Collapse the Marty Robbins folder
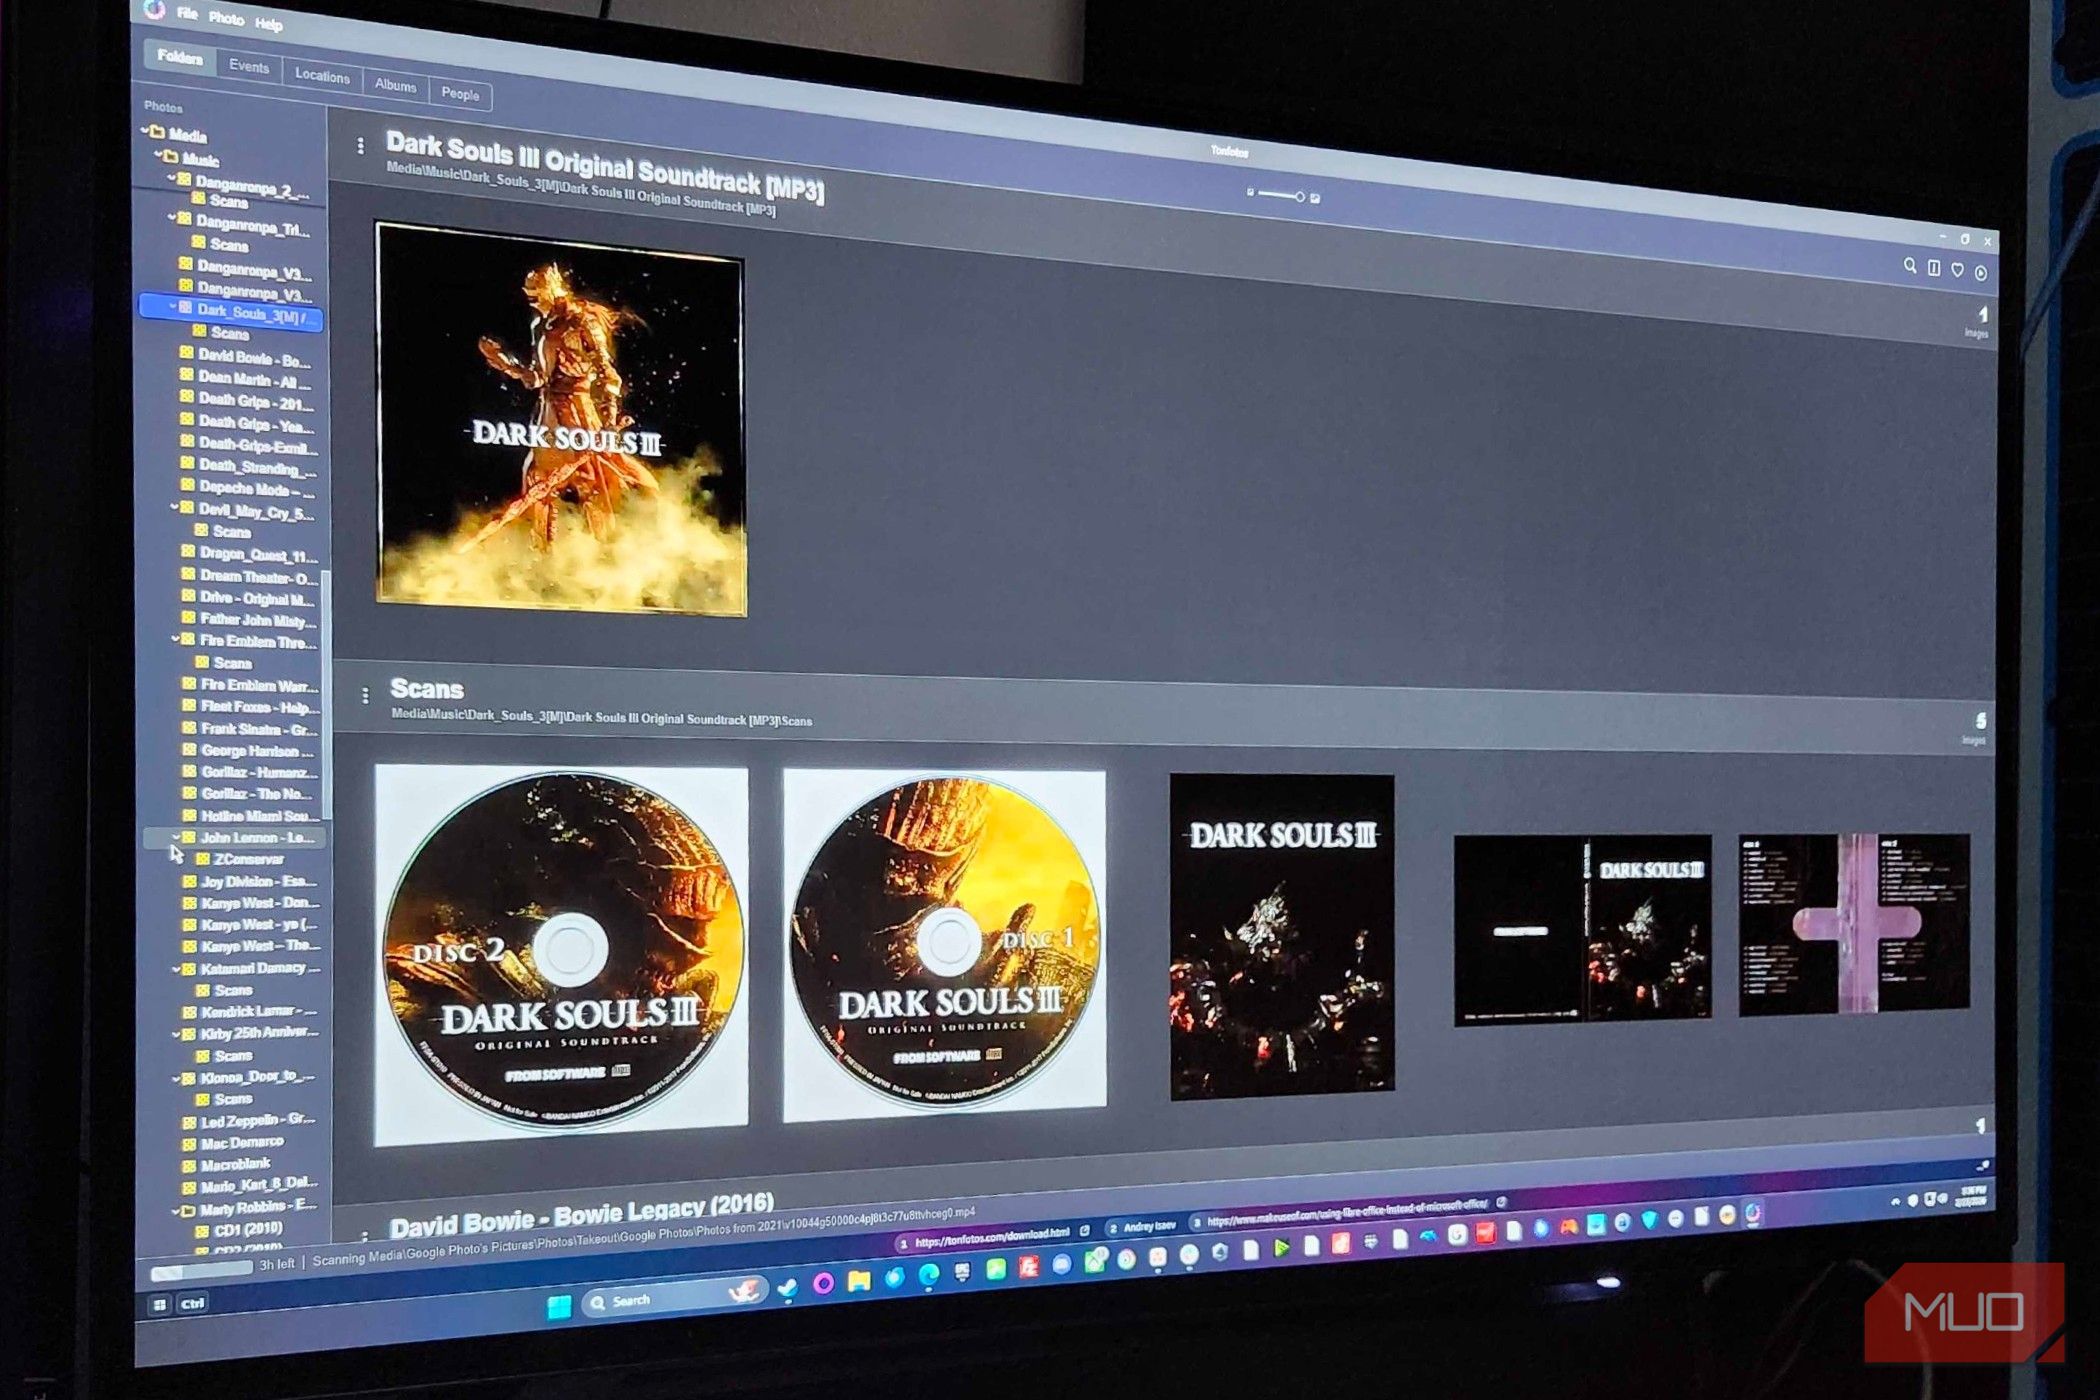2100x1400 pixels. [176, 1210]
